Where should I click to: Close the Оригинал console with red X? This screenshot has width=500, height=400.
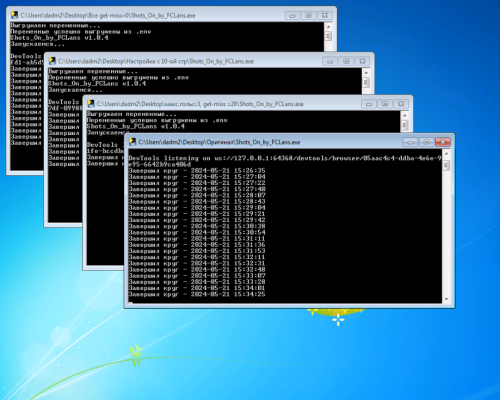pos(443,142)
